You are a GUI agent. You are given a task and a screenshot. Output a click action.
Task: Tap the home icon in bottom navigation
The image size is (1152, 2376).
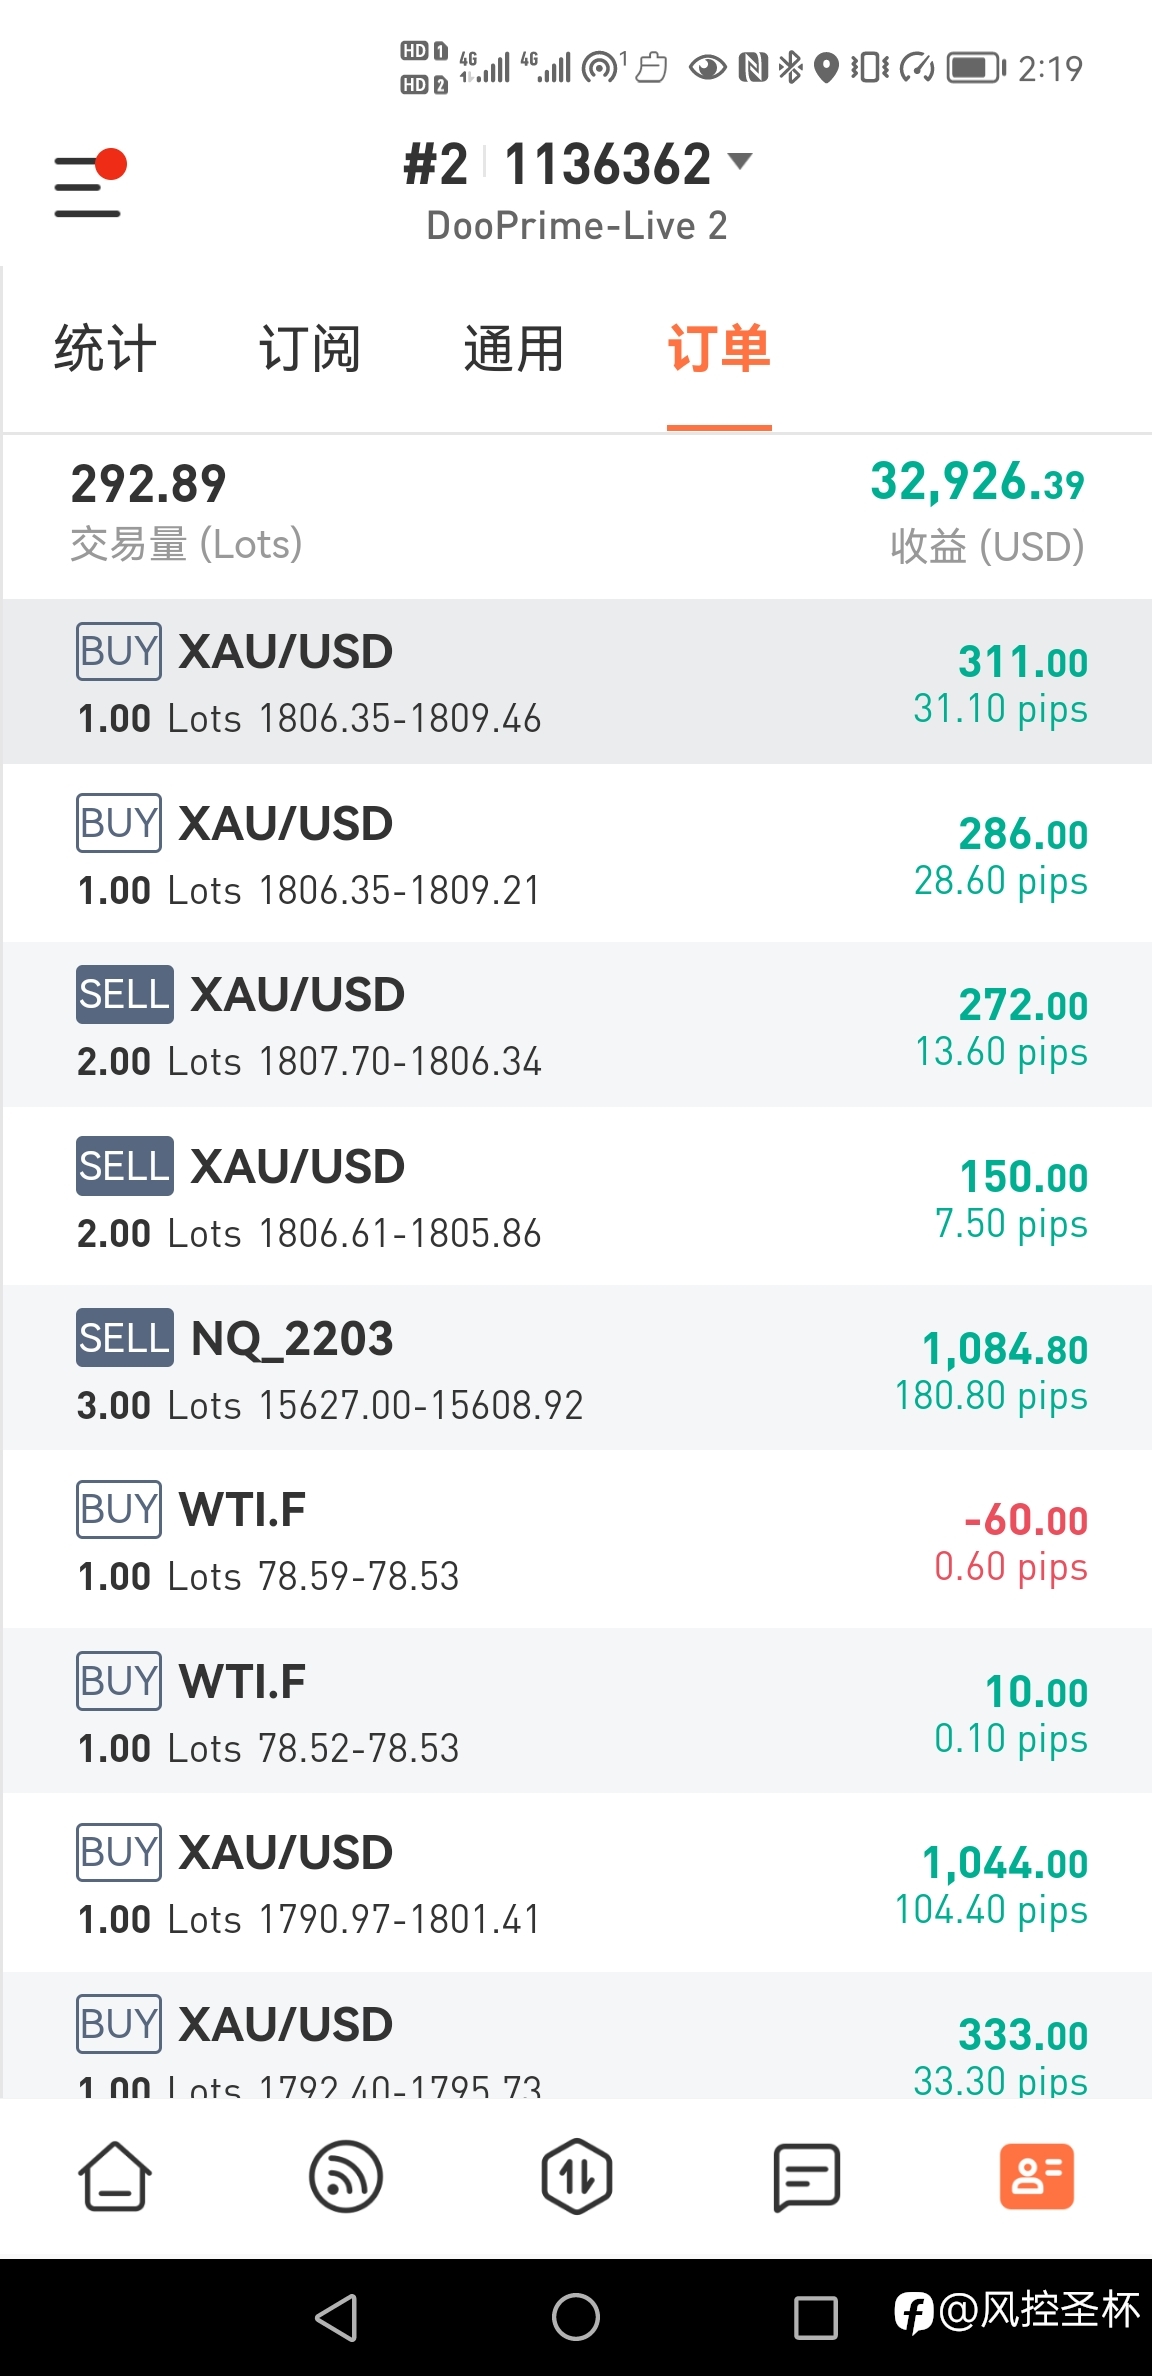[x=115, y=2176]
